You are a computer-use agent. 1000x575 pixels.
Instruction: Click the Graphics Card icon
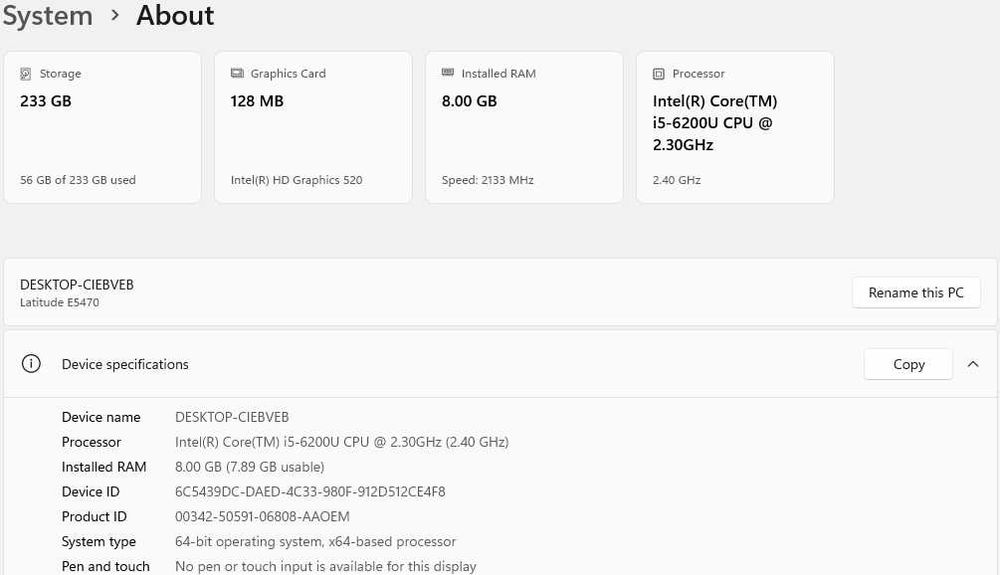[x=237, y=74]
